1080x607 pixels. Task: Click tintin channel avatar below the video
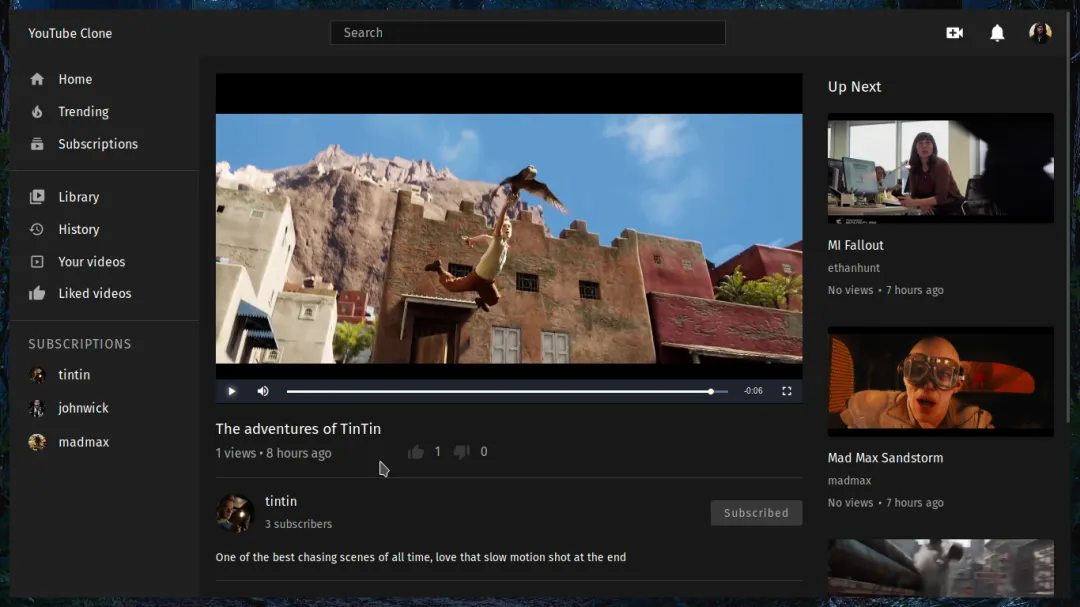[x=235, y=513]
